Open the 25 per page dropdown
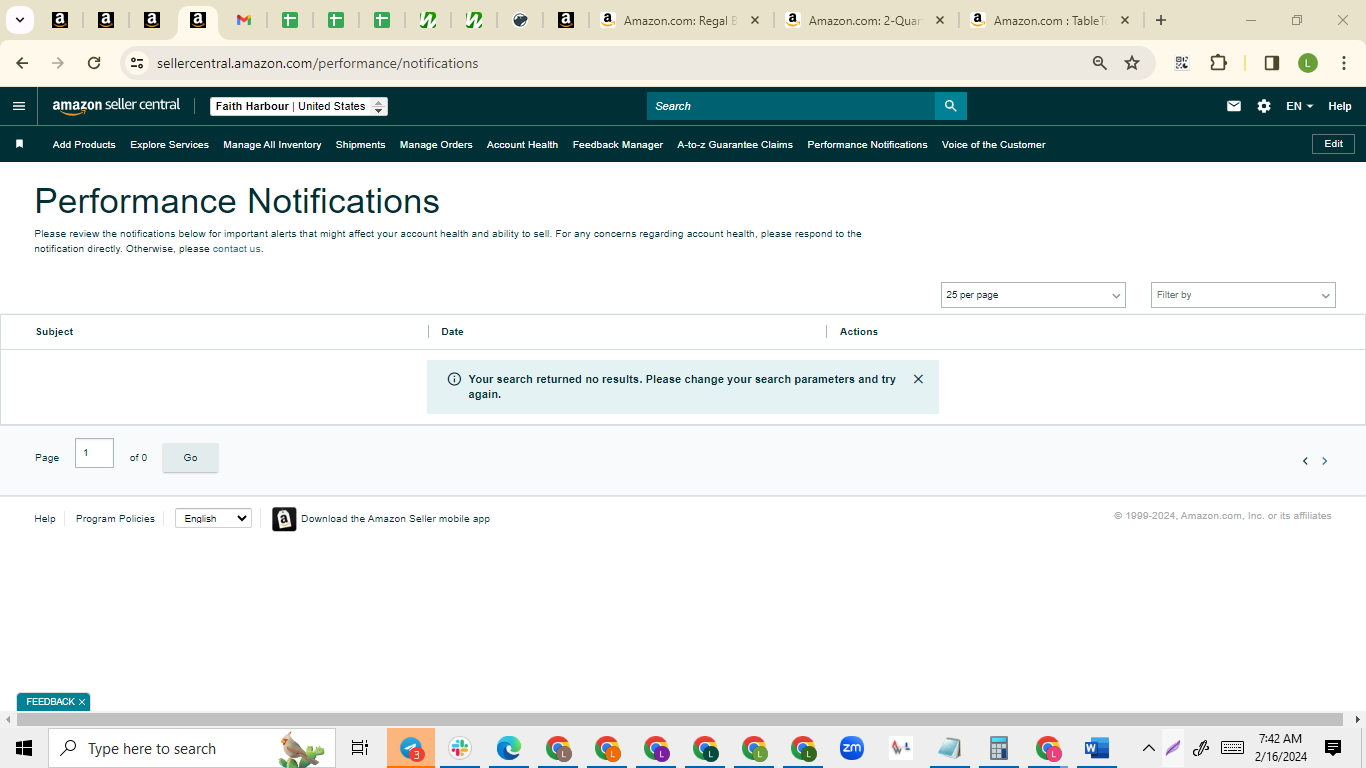The width and height of the screenshot is (1366, 768). [1033, 295]
